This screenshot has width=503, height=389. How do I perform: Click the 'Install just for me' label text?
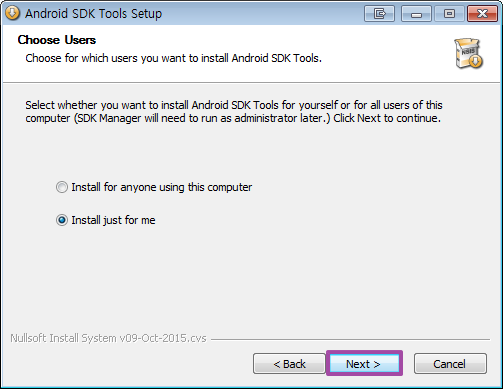pos(113,220)
